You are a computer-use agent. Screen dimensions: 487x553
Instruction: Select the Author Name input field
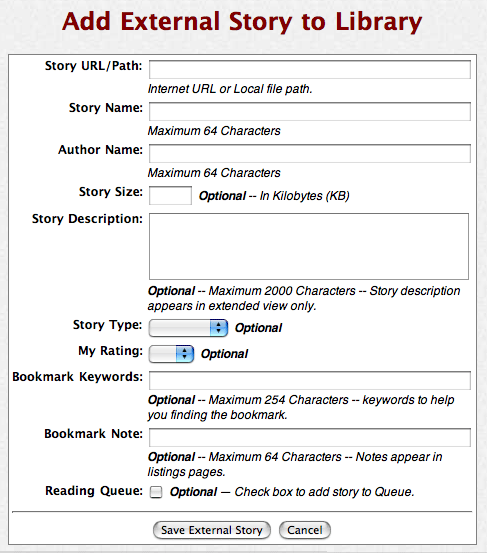(x=310, y=153)
